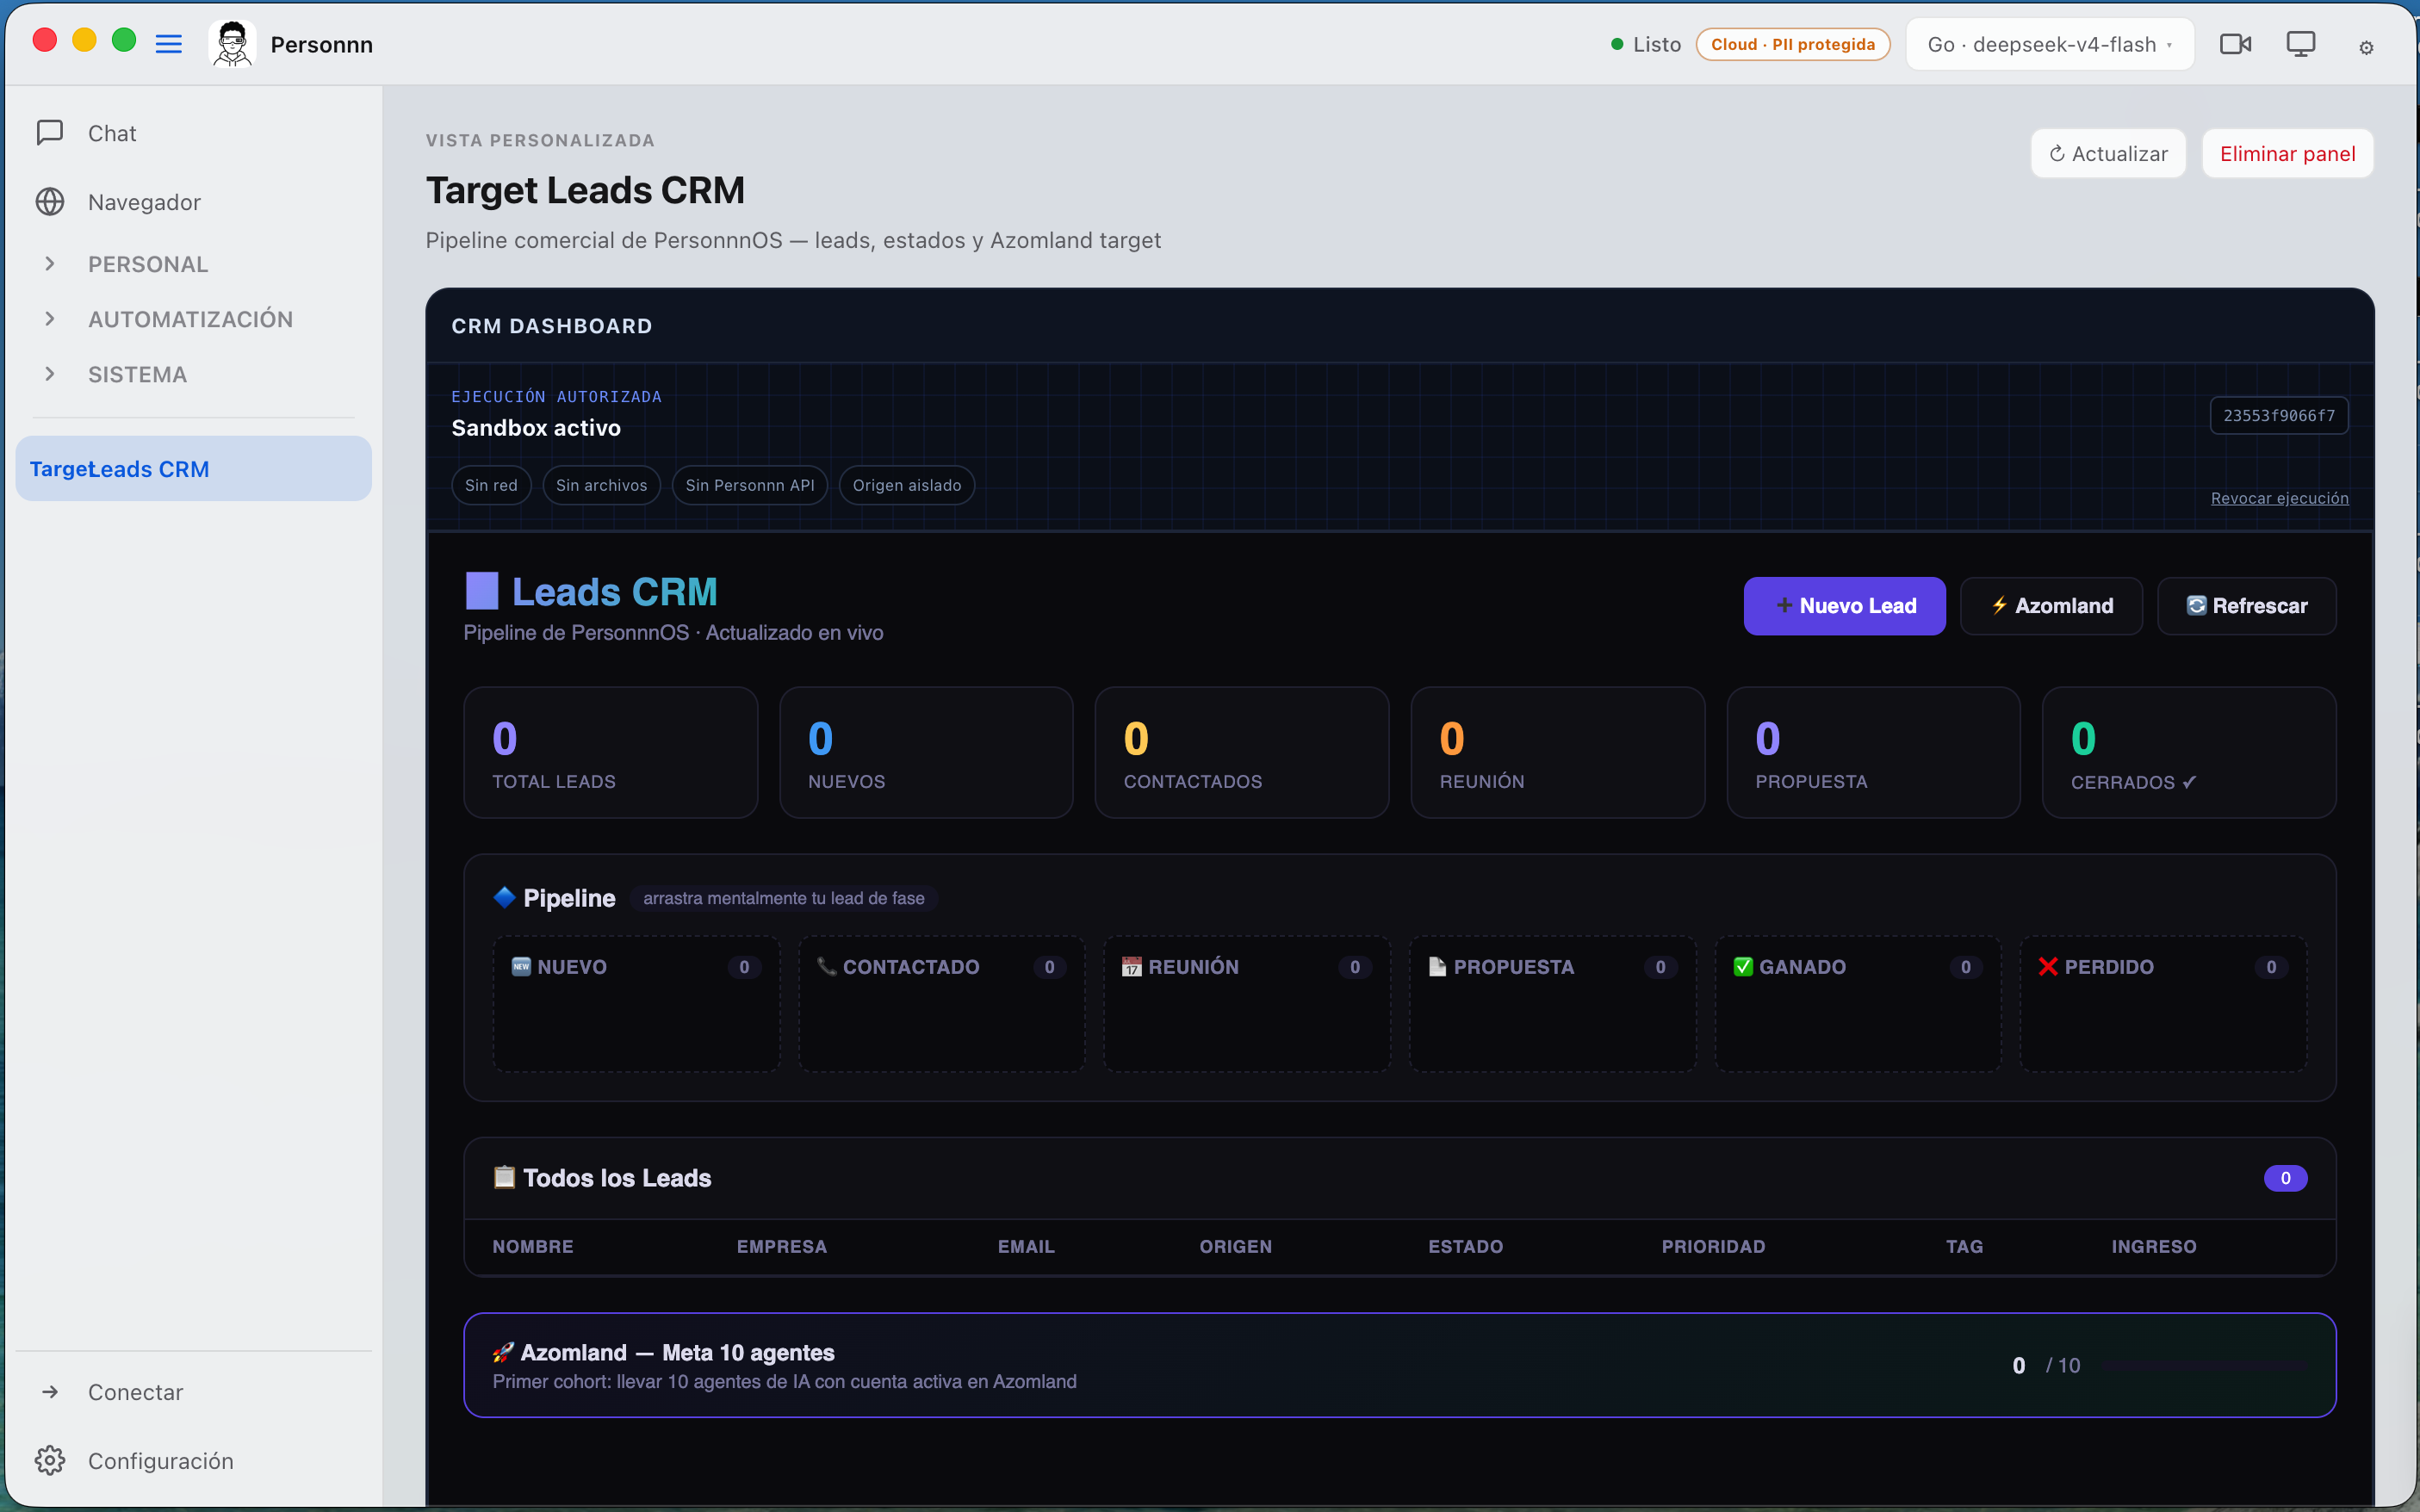Click the Eliminar panel button
The height and width of the screenshot is (1512, 2420).
pyautogui.click(x=2287, y=153)
